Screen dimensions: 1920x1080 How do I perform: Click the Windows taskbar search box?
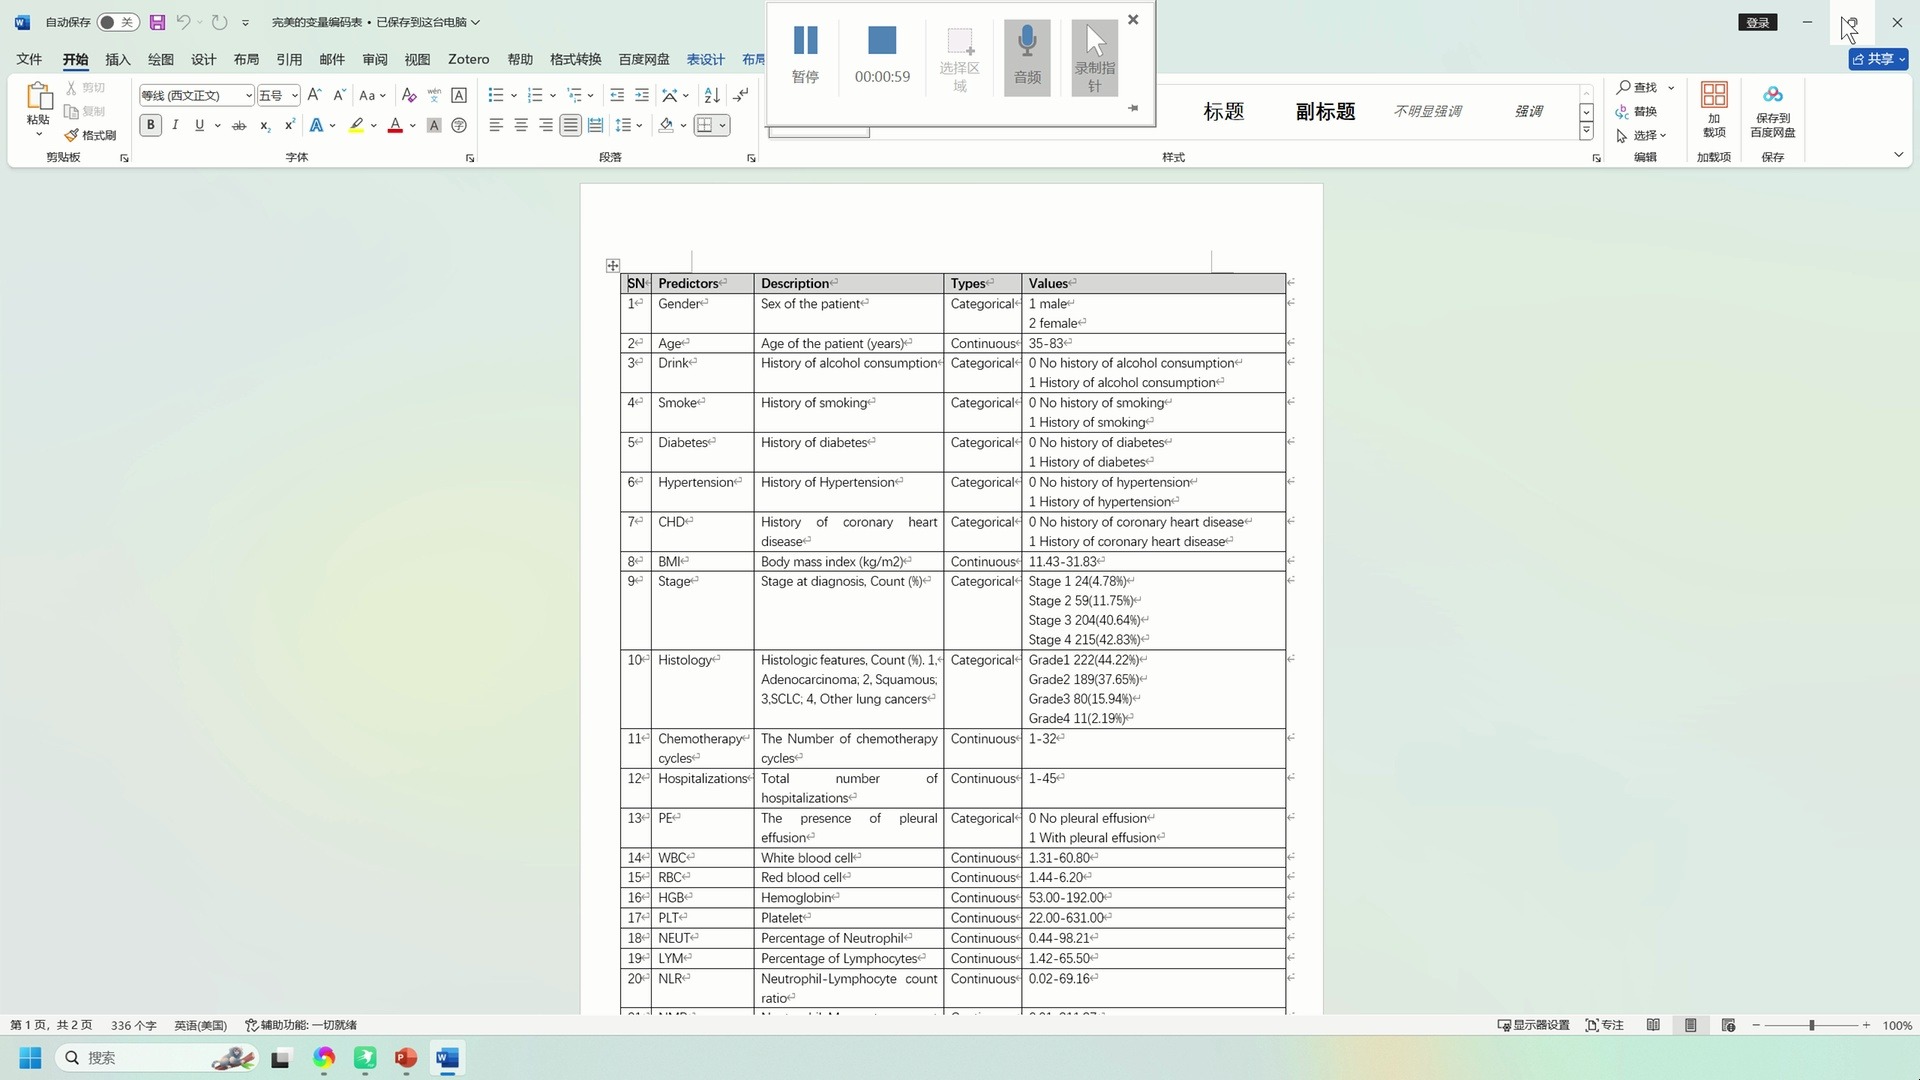tap(157, 1058)
